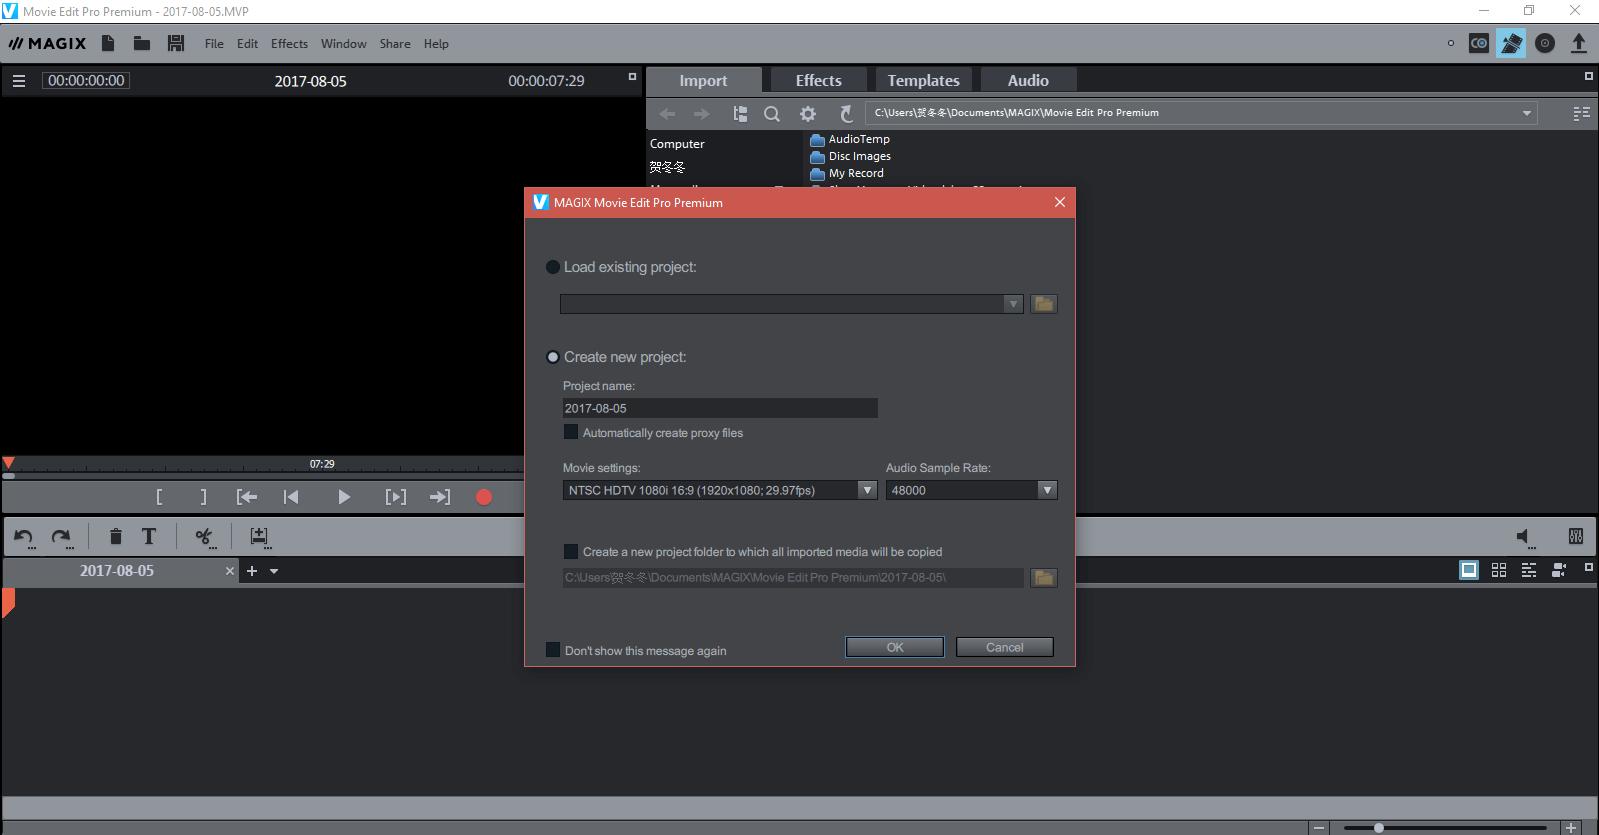This screenshot has width=1599, height=835.
Task: Click the camera icon in top-right toolbar
Action: pyautogui.click(x=1479, y=43)
